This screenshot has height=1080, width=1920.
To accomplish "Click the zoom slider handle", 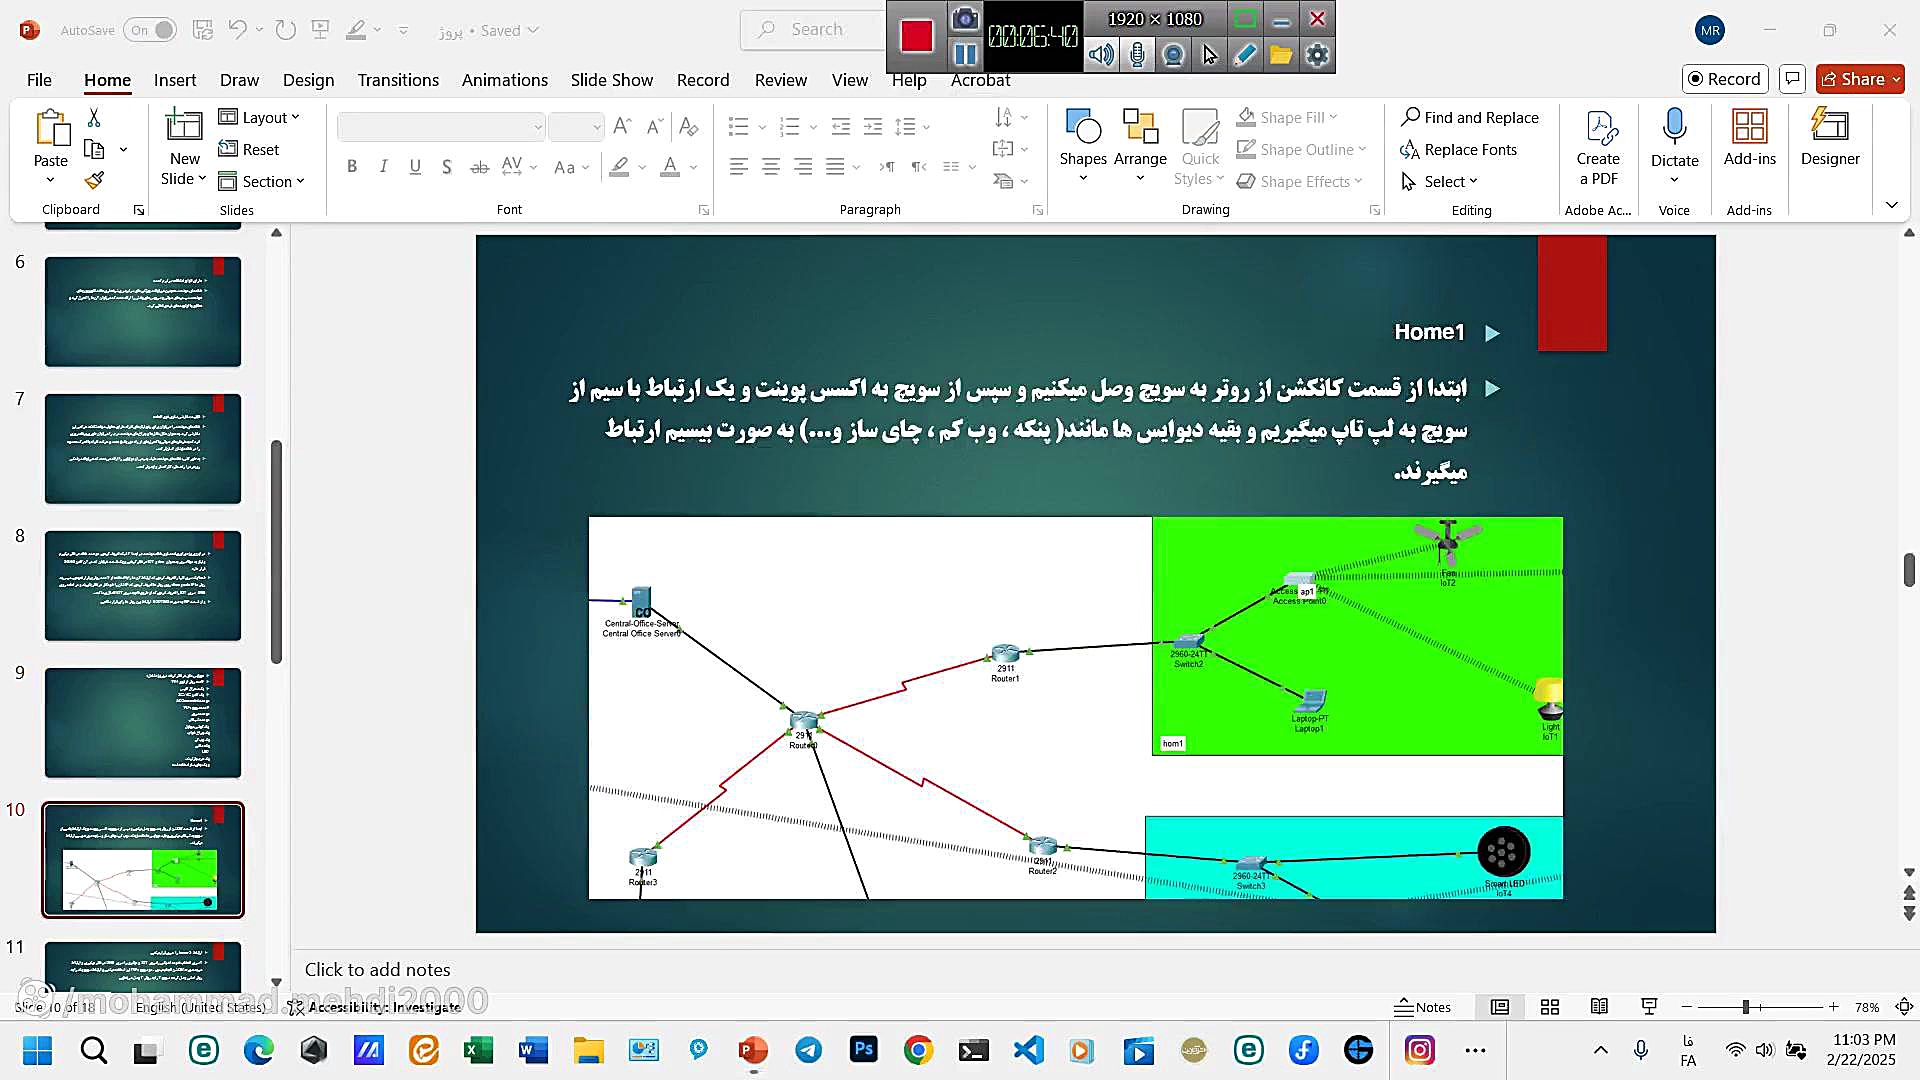I will pyautogui.click(x=1745, y=1007).
